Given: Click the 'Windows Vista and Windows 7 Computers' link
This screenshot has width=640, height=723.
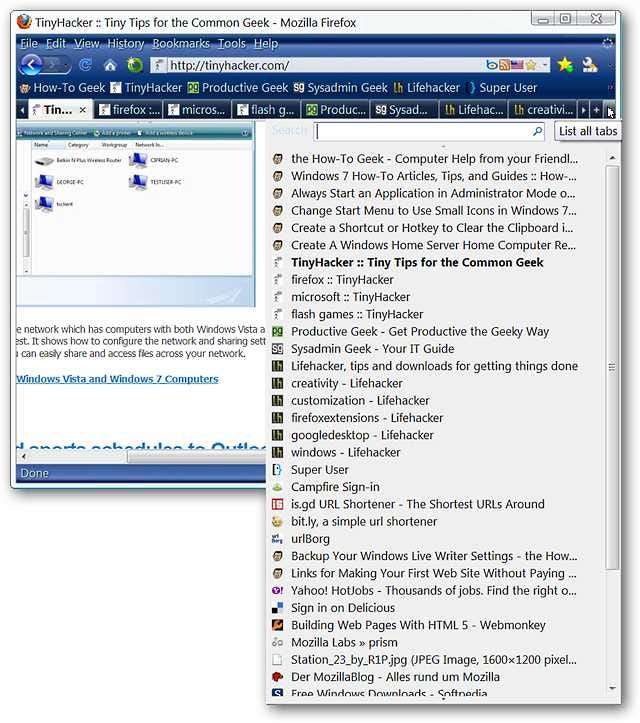Looking at the screenshot, I should 118,379.
